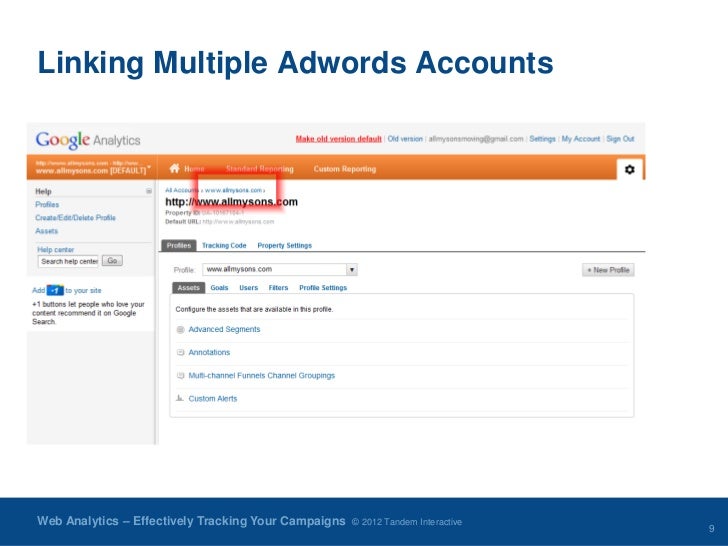
Task: Open the Help center link
Action: 56,250
